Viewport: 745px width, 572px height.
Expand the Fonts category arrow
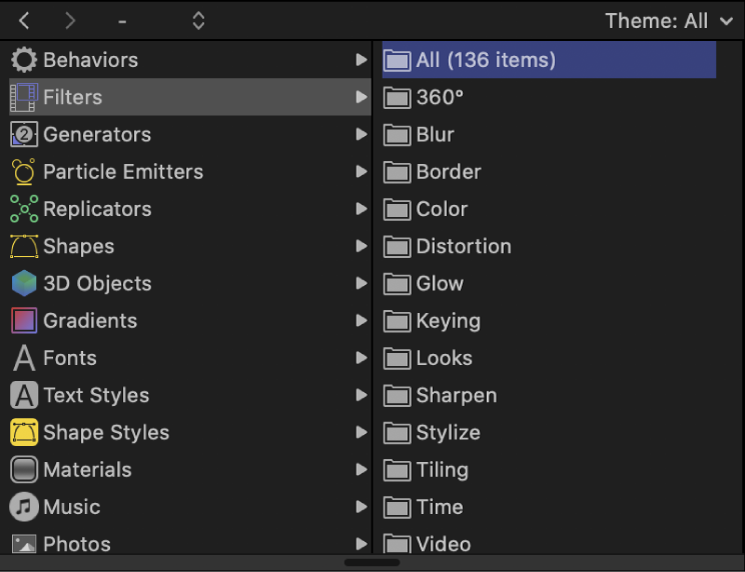361,358
